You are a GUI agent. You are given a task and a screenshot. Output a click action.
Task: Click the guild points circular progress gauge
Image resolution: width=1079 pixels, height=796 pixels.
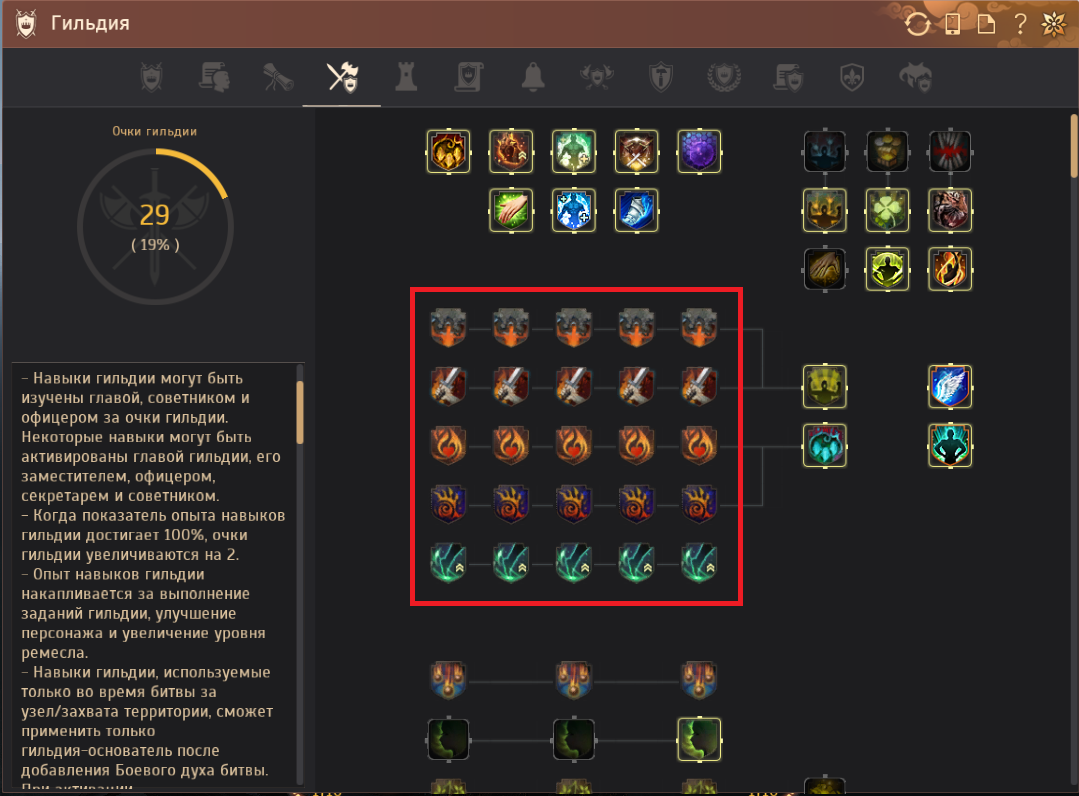pyautogui.click(x=156, y=226)
